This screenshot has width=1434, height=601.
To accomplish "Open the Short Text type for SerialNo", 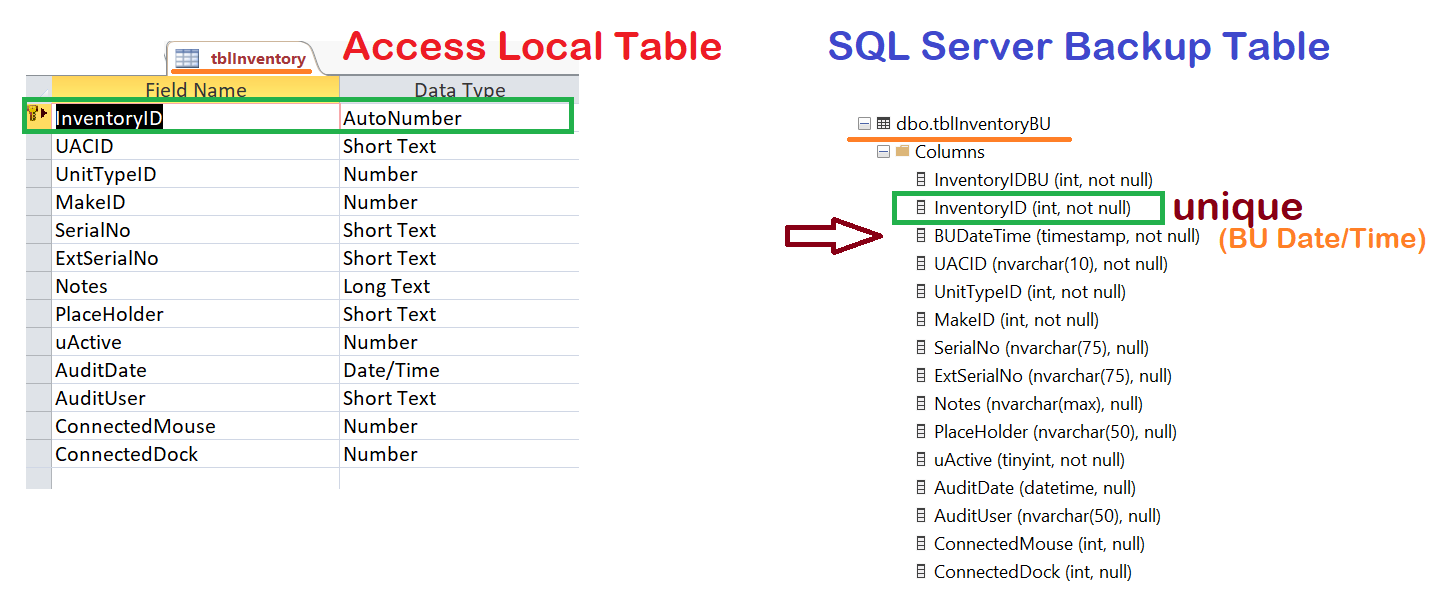I will click(x=459, y=230).
